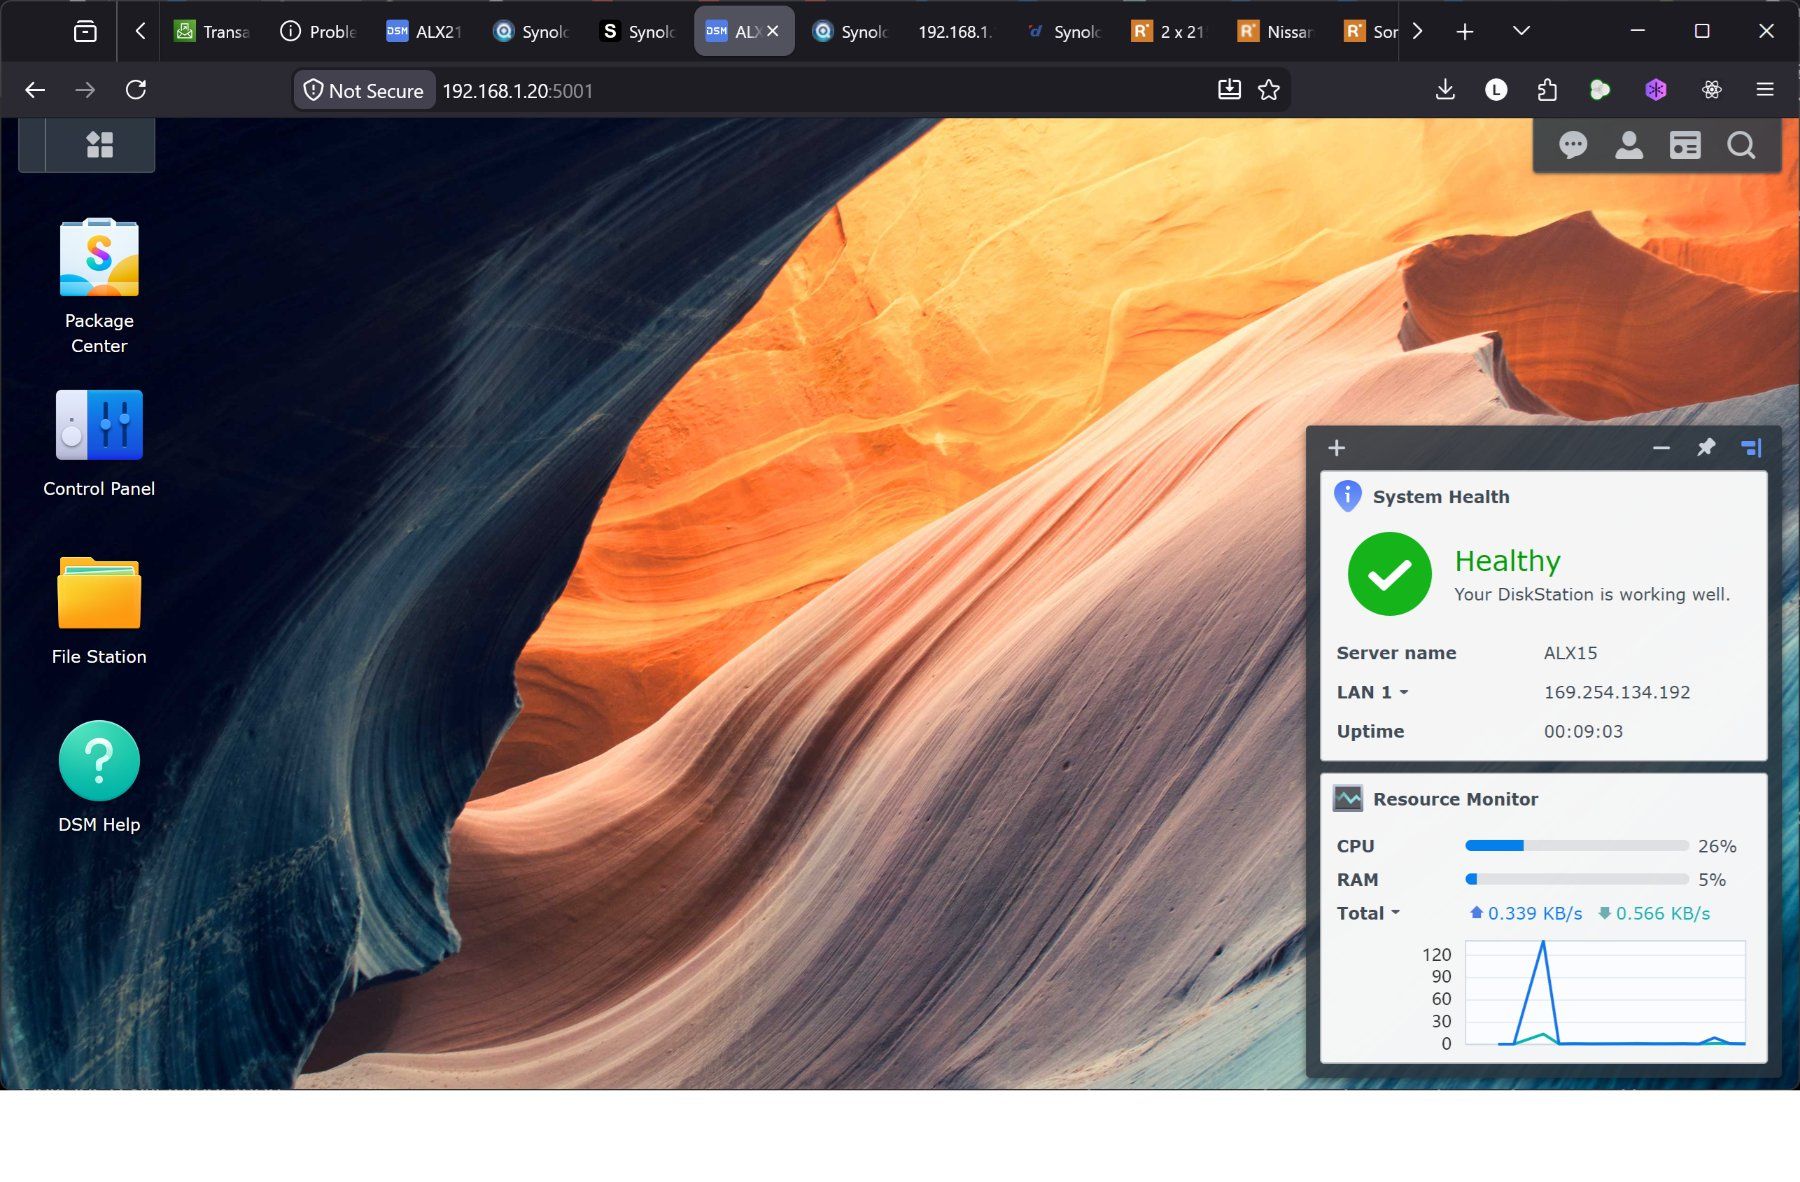The image size is (1800, 1182).
Task: Pin the widget panel
Action: [1706, 447]
